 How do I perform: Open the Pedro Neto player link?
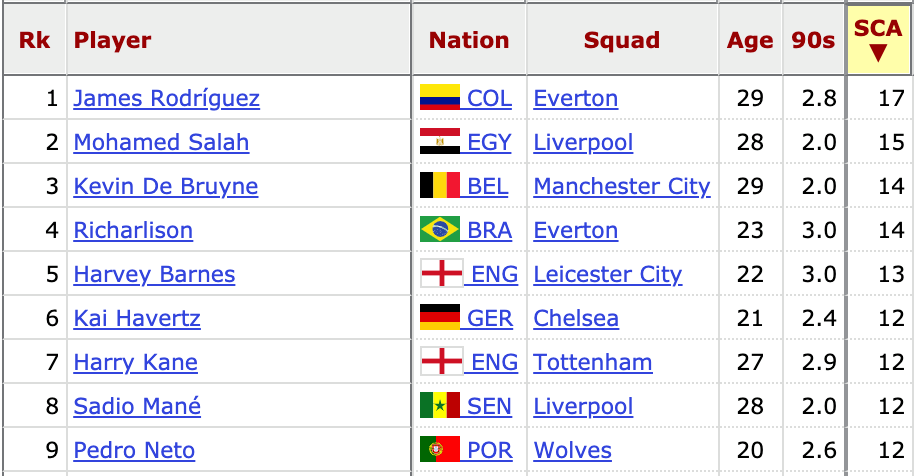[134, 450]
